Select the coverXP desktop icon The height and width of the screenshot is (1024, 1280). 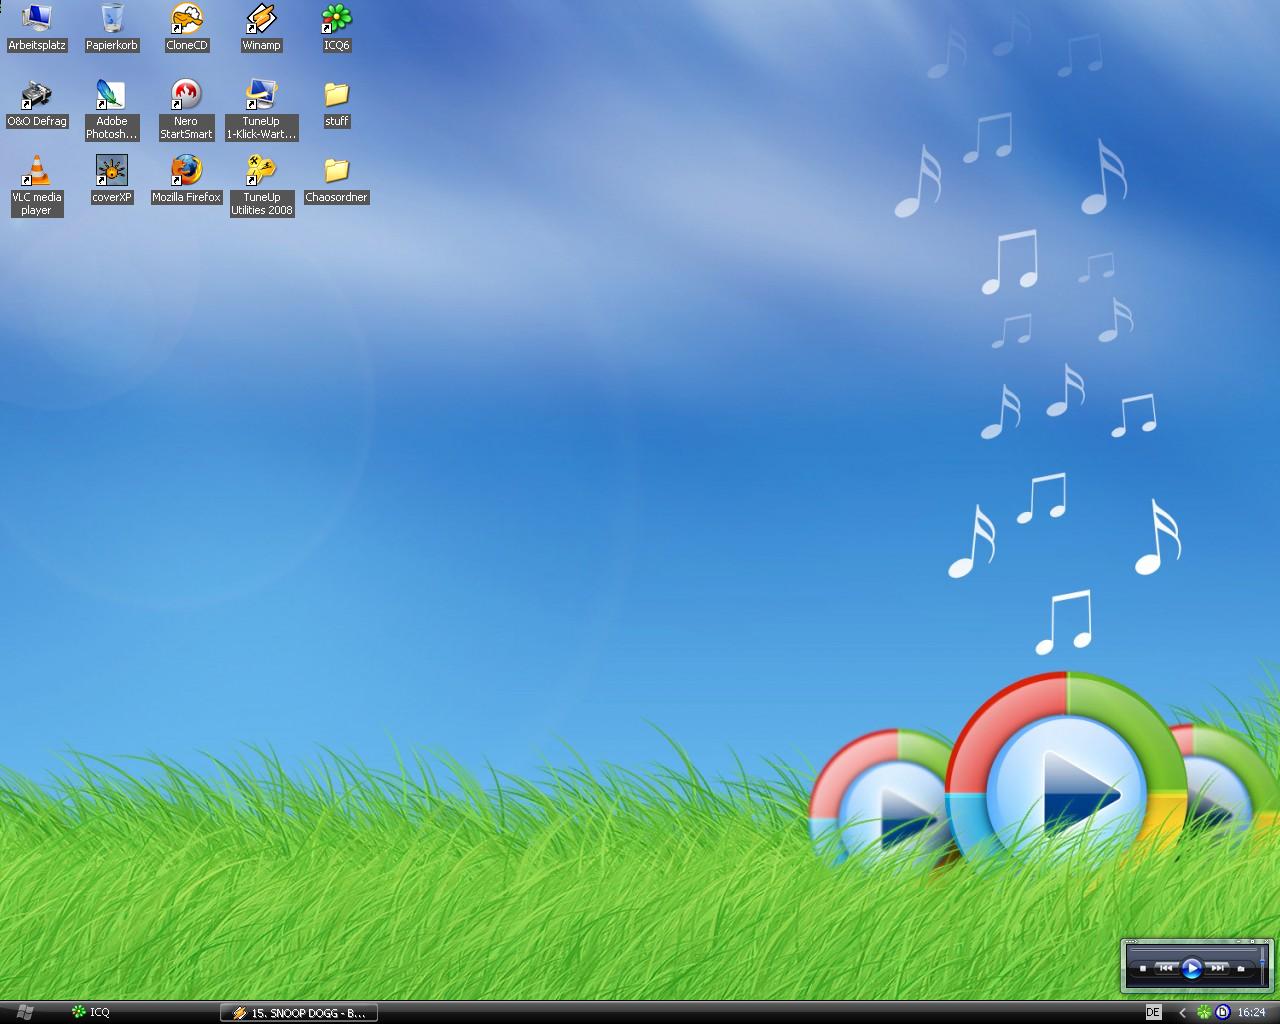pyautogui.click(x=112, y=180)
